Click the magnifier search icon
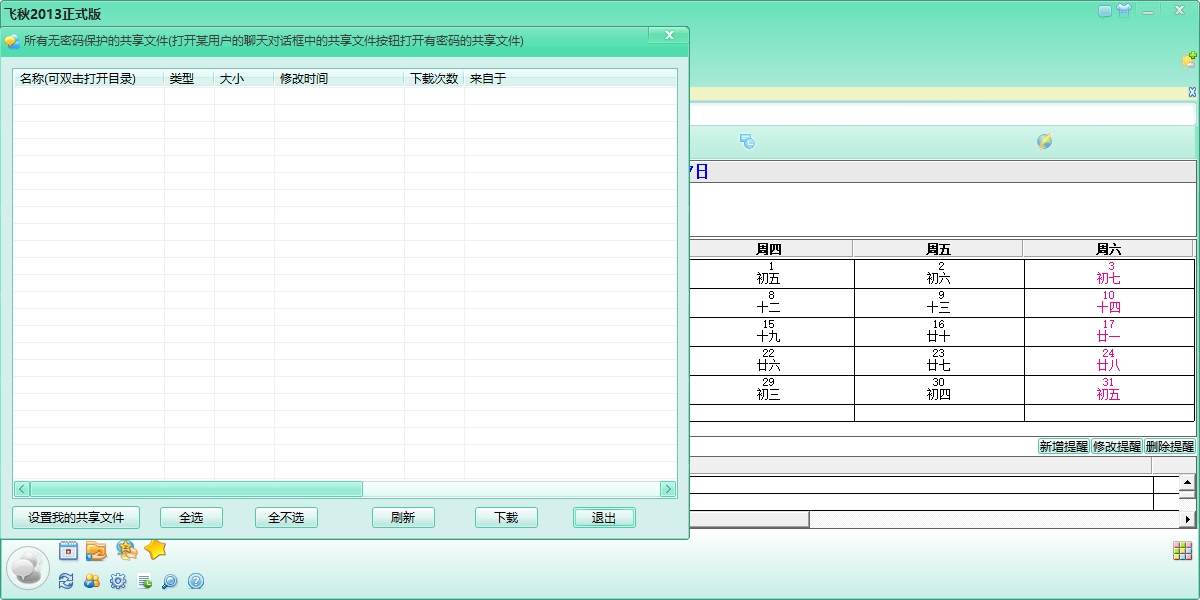The image size is (1200, 600). click(x=170, y=581)
